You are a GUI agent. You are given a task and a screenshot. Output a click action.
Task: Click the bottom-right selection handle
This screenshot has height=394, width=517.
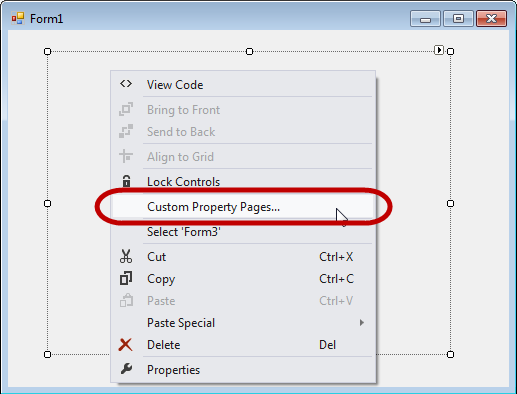[x=450, y=354]
